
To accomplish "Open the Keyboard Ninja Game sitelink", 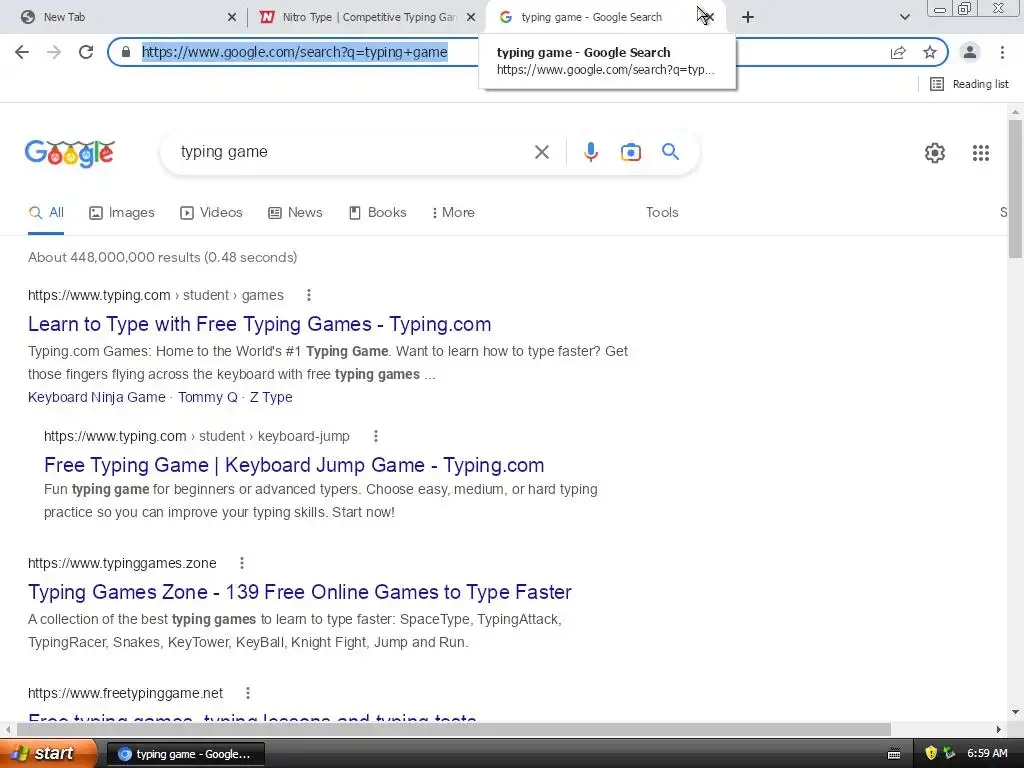I will click(97, 397).
